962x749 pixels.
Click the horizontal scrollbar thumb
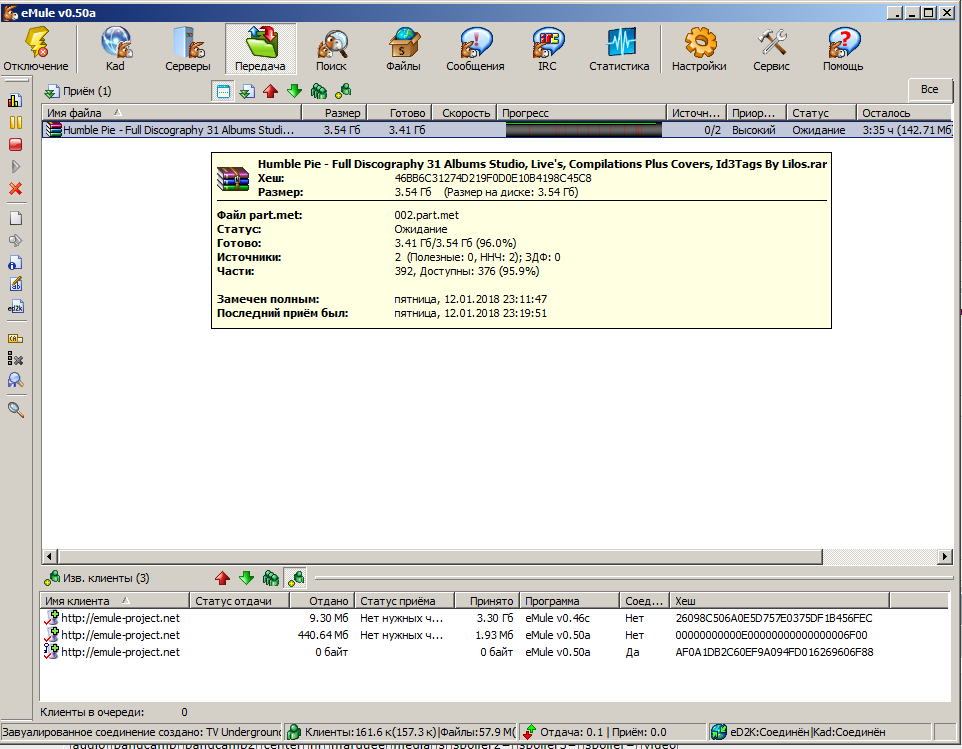tap(440, 556)
